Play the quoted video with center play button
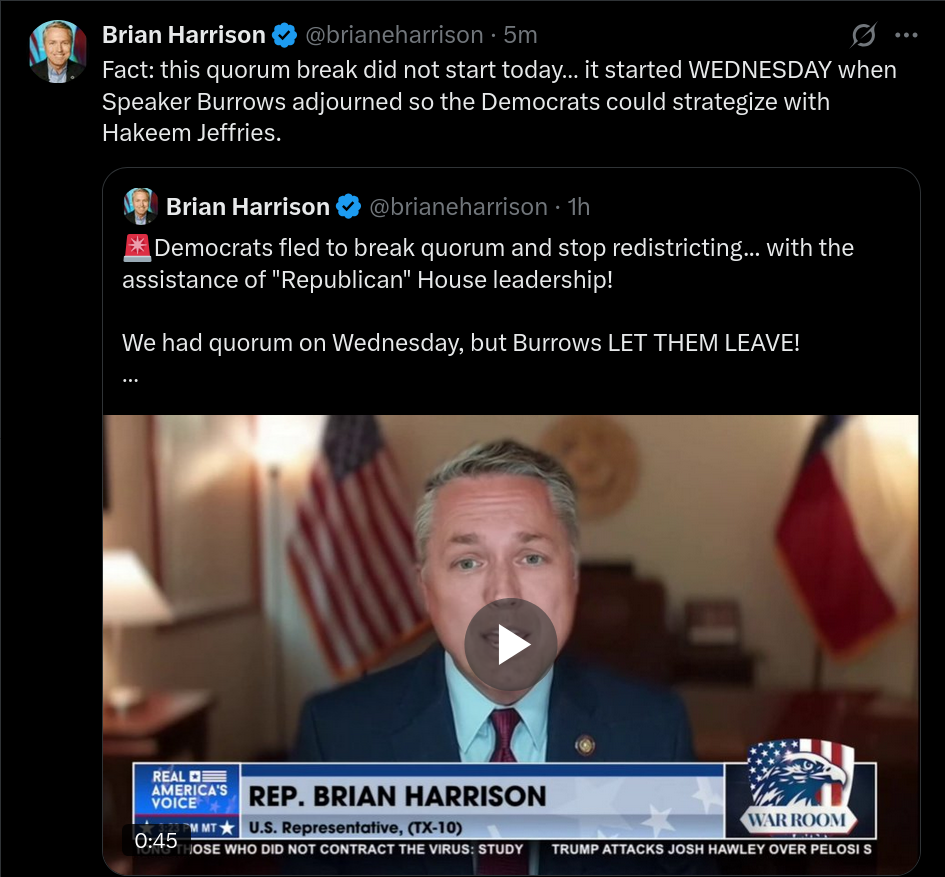The width and height of the screenshot is (945, 877). (510, 644)
